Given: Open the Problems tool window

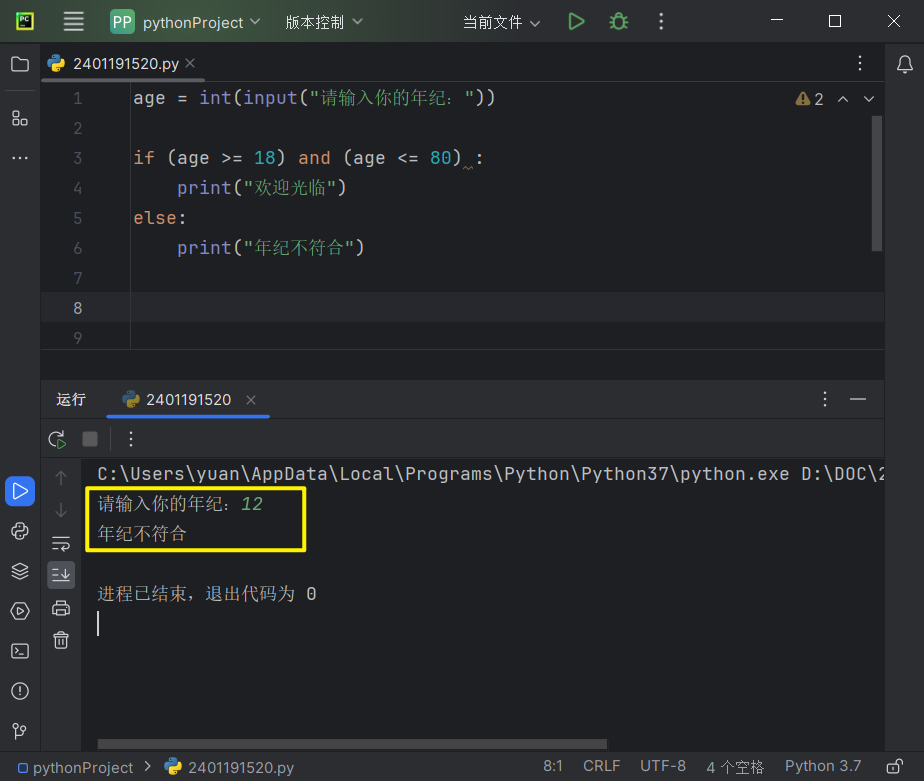Looking at the screenshot, I should (x=20, y=691).
